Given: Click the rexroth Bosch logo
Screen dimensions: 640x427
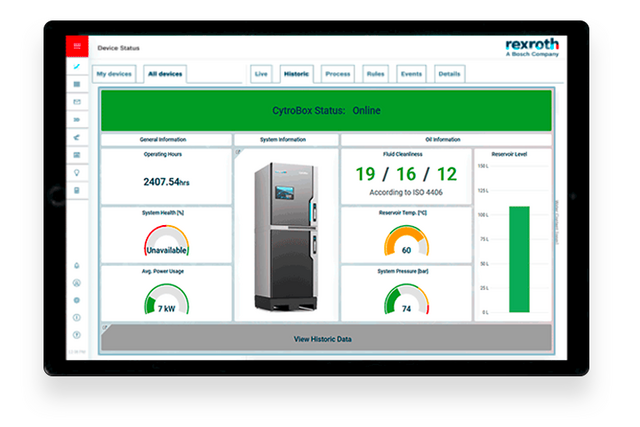Looking at the screenshot, I should (532, 47).
